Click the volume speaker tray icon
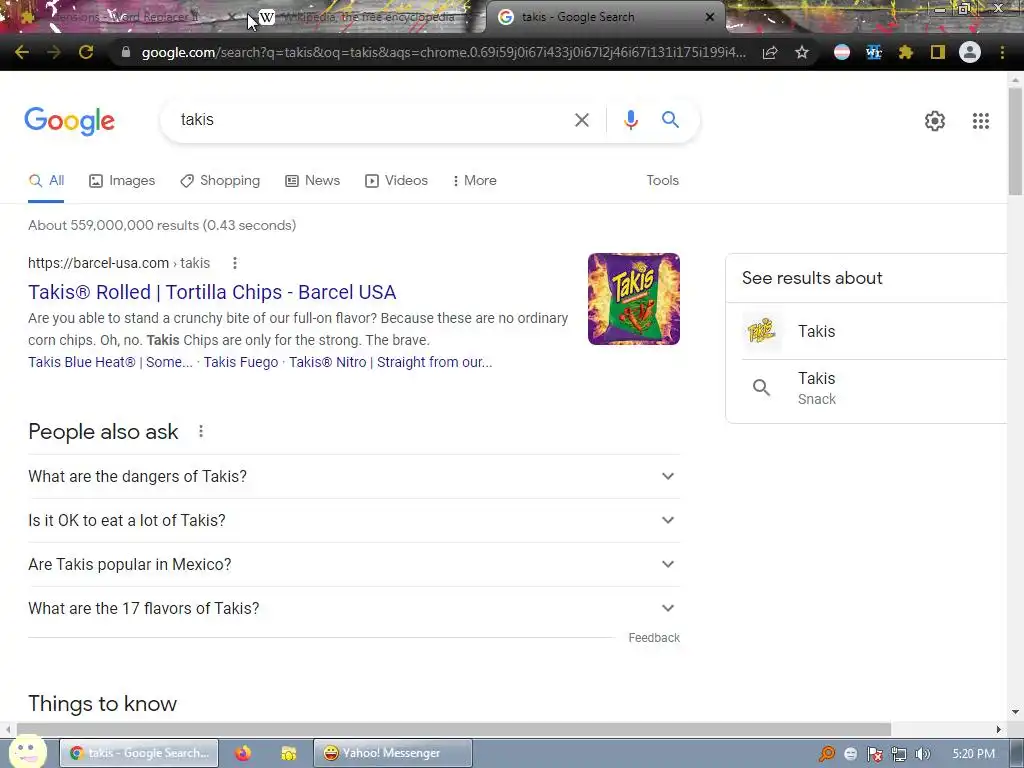The height and width of the screenshot is (768, 1024). 922,754
